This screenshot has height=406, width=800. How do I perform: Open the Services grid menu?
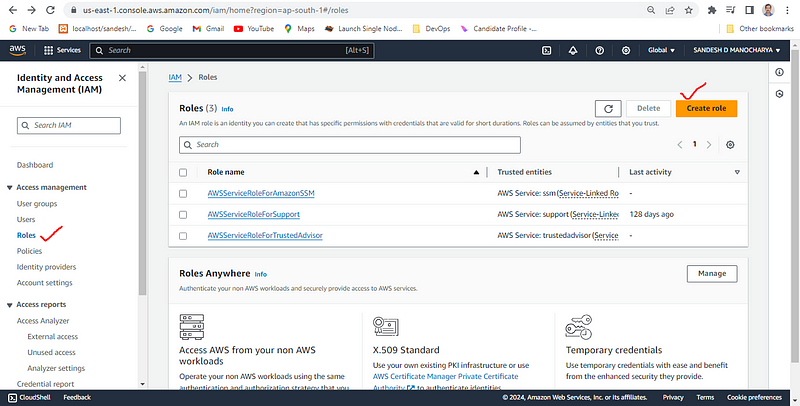(x=62, y=50)
